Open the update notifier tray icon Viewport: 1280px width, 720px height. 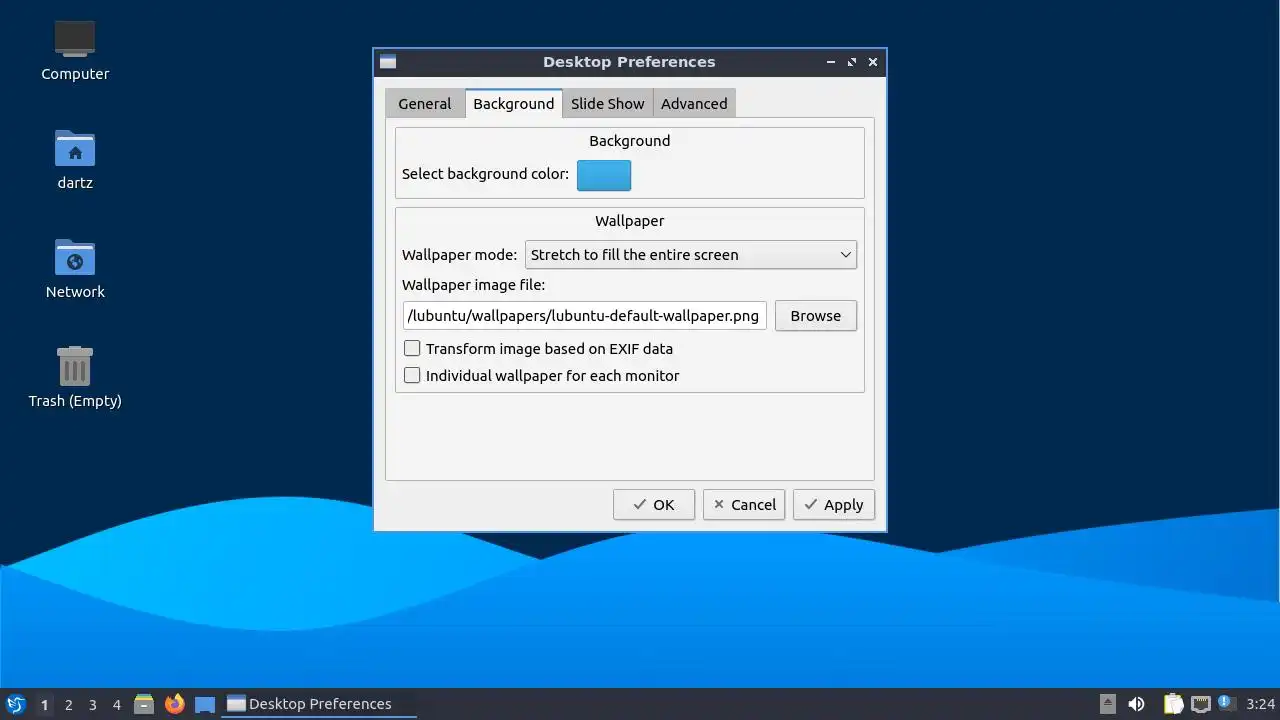[x=1226, y=703]
